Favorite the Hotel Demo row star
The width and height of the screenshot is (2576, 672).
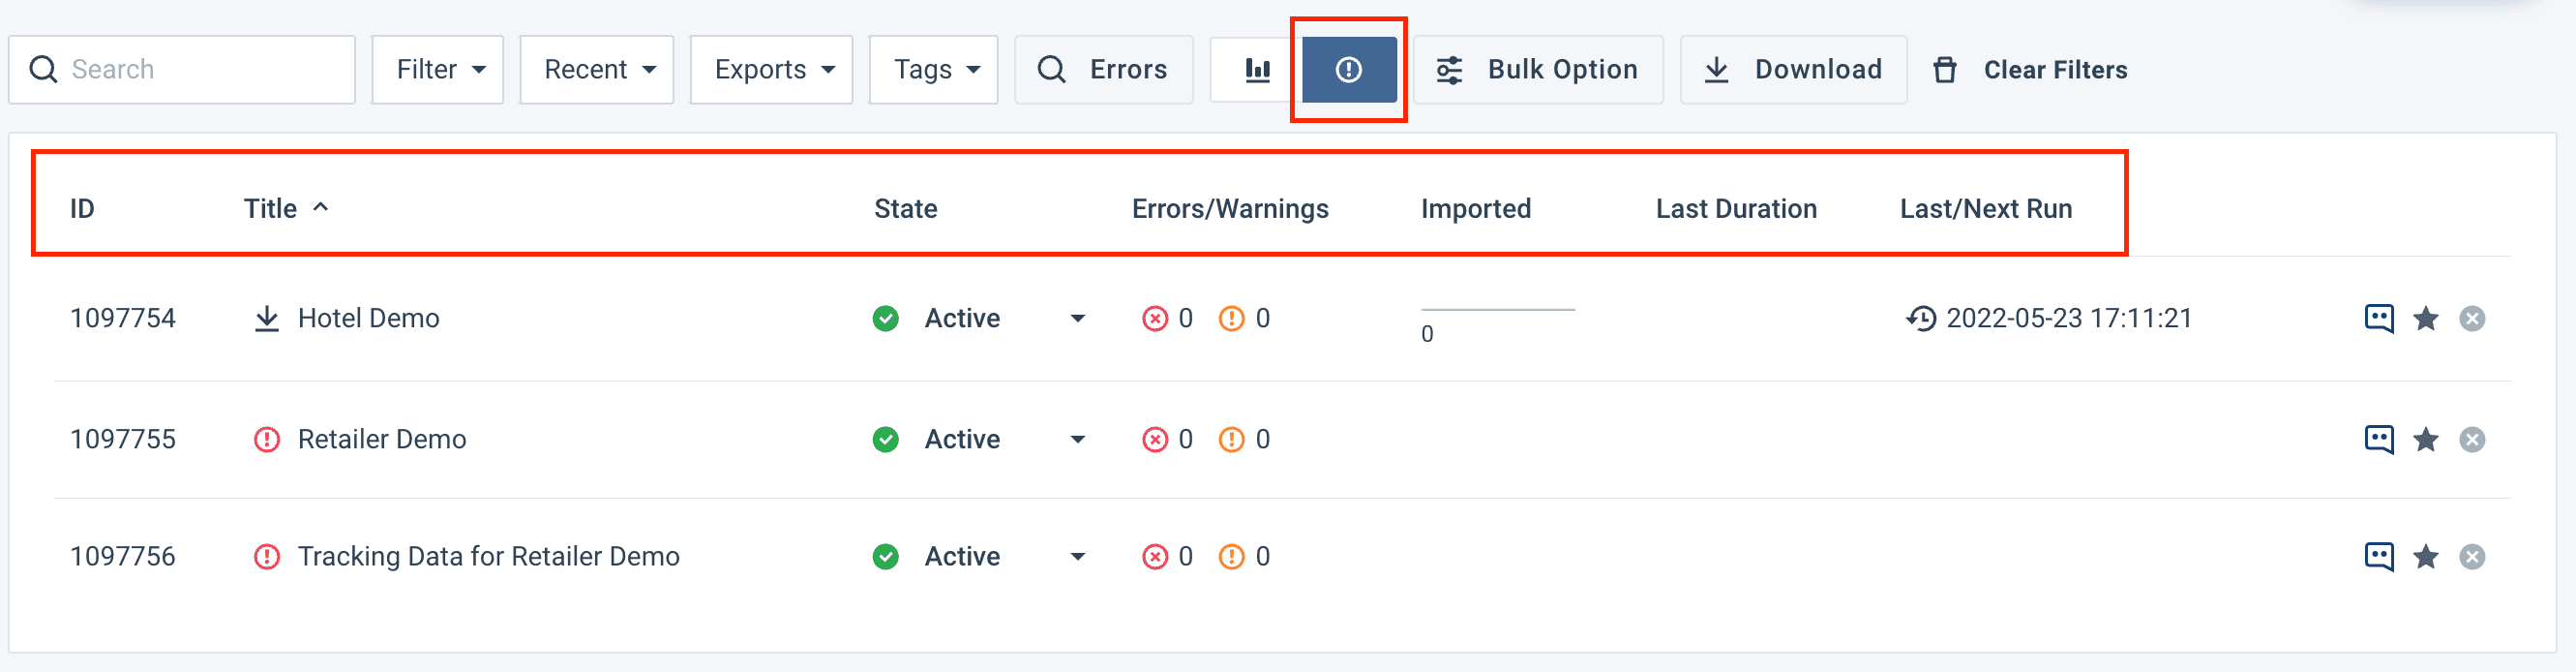(x=2425, y=318)
